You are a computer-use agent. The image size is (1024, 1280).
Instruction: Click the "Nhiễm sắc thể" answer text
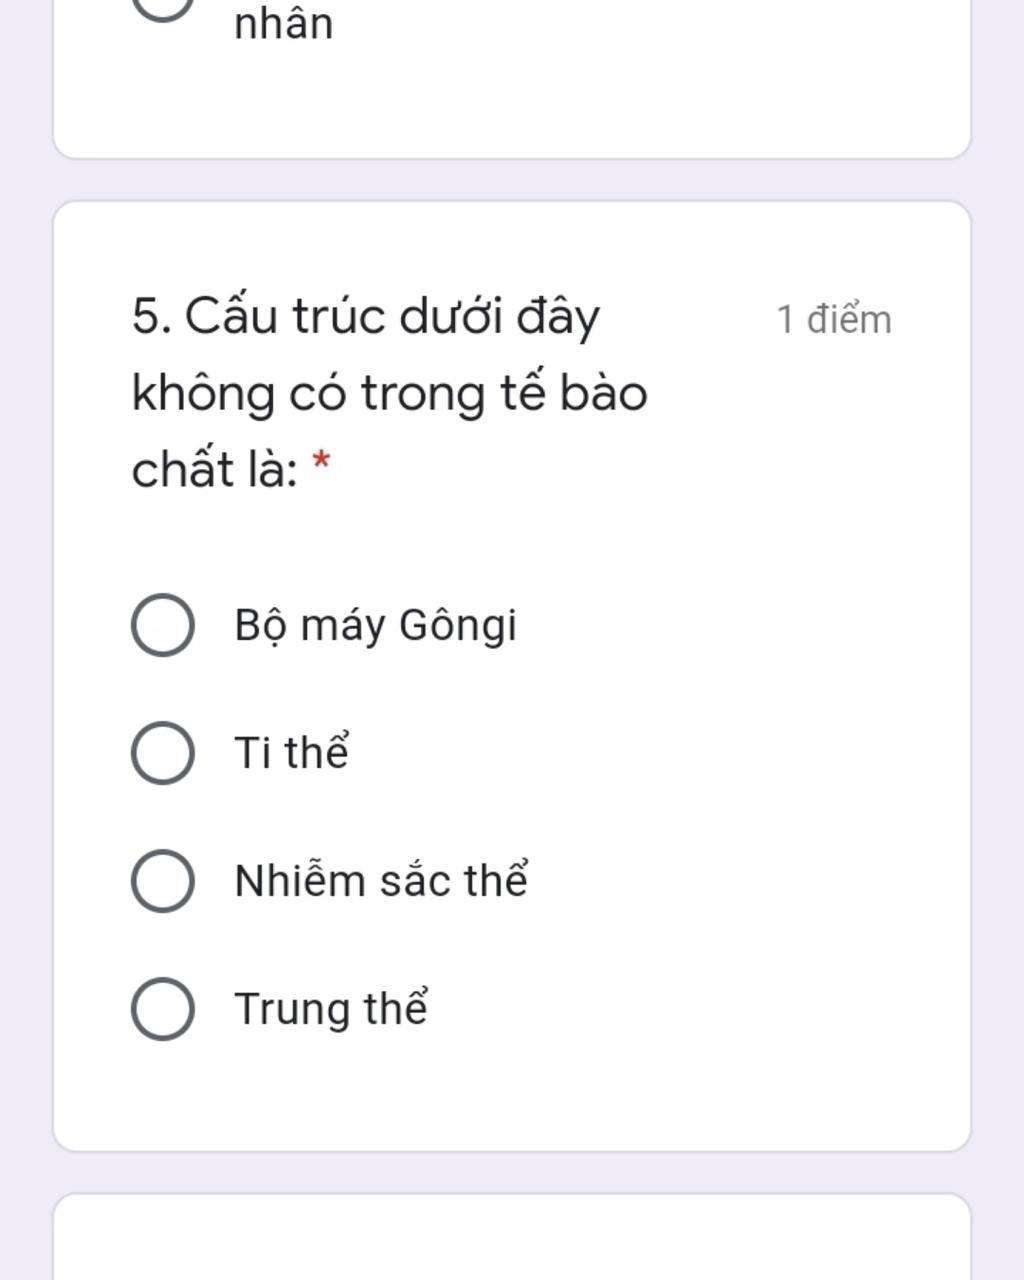(380, 880)
